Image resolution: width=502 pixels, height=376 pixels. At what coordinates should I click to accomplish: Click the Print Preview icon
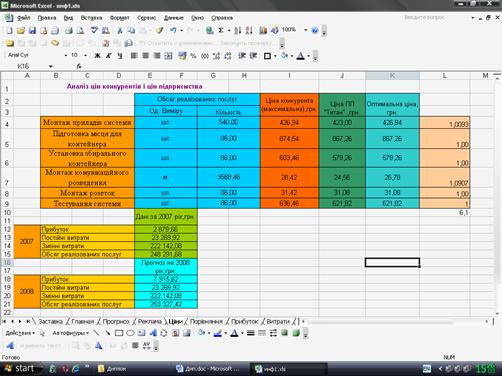point(80,31)
